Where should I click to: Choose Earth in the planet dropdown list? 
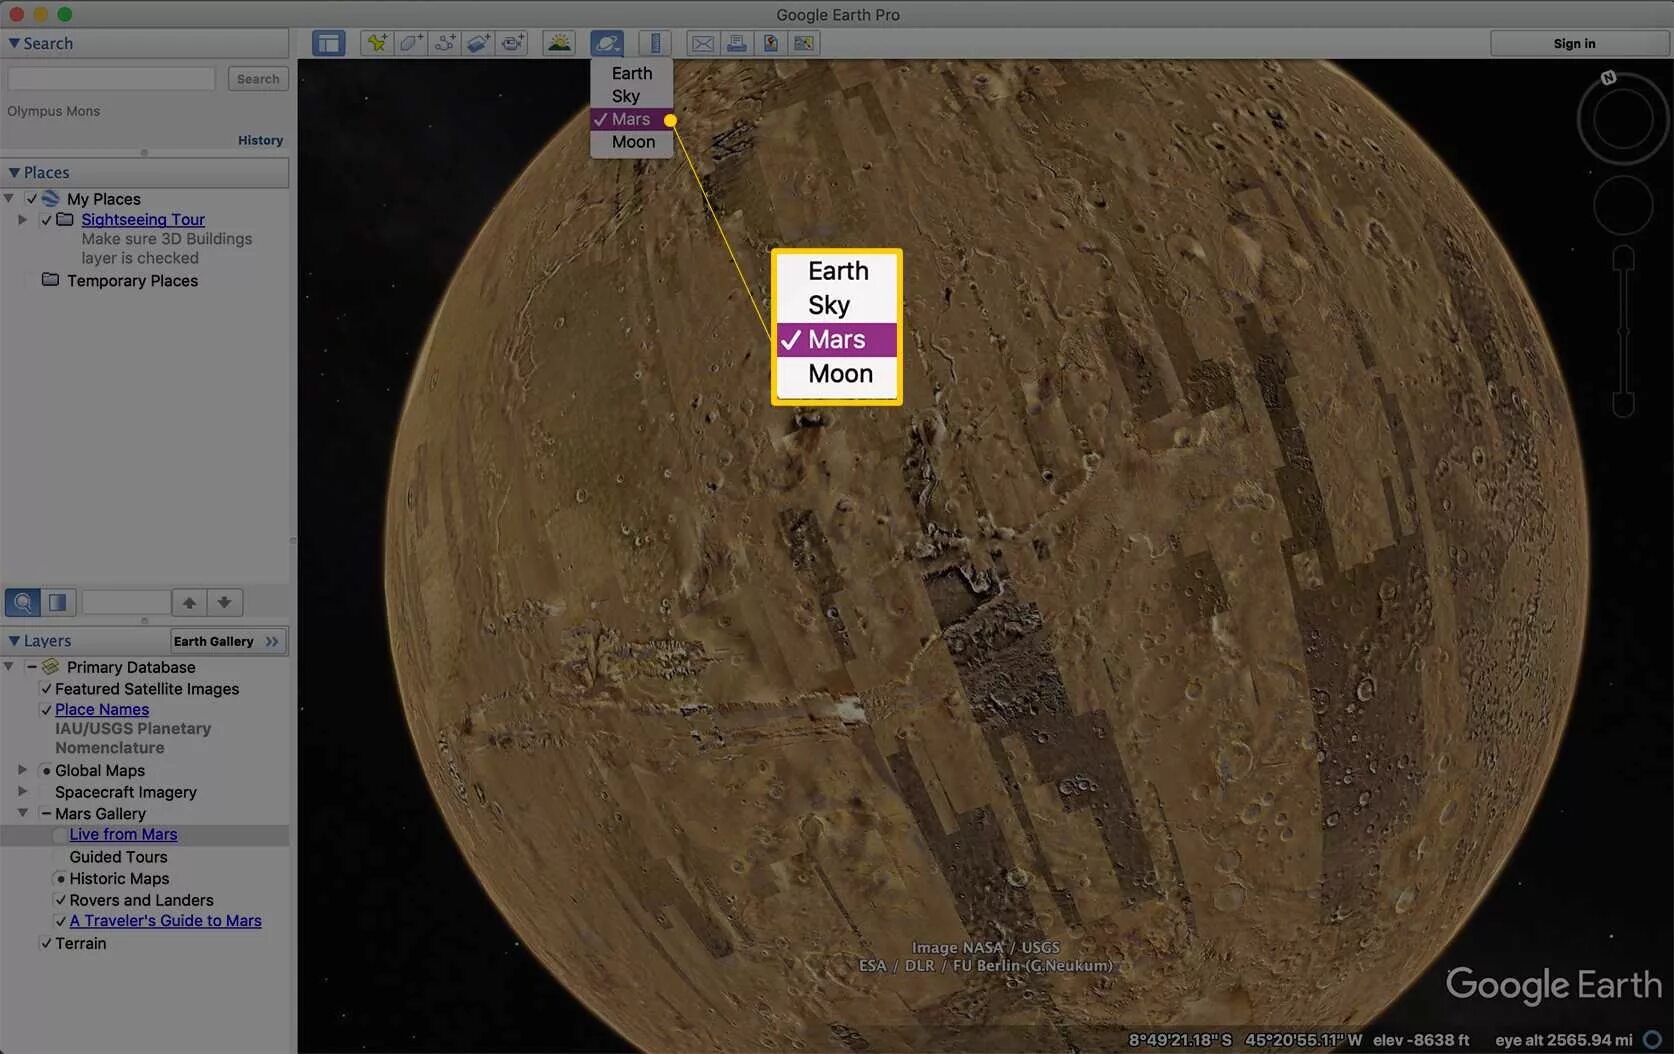[632, 73]
